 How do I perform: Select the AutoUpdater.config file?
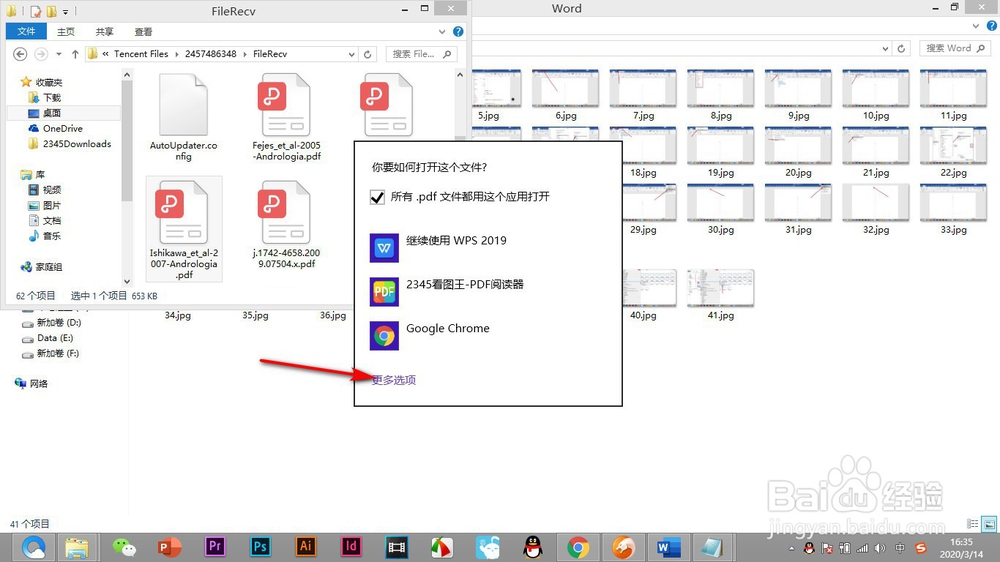[x=184, y=117]
